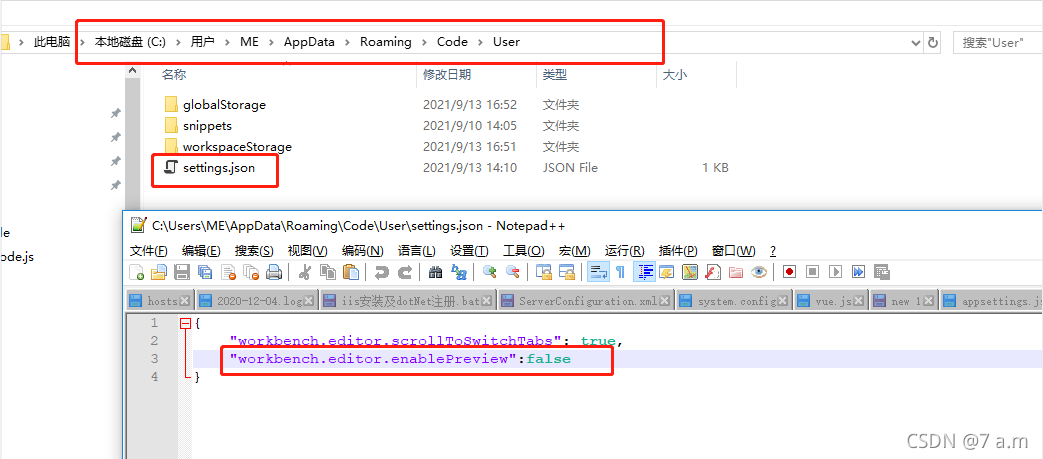The height and width of the screenshot is (459, 1043).
Task: Click the Save recorded macro icon
Action: coord(881,271)
